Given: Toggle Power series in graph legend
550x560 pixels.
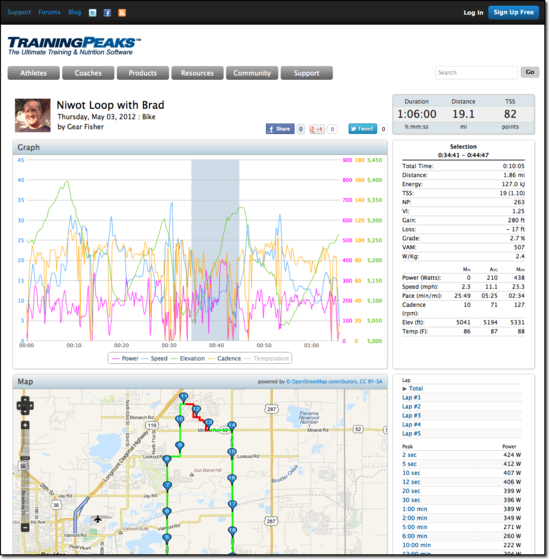Looking at the screenshot, I should point(125,358).
